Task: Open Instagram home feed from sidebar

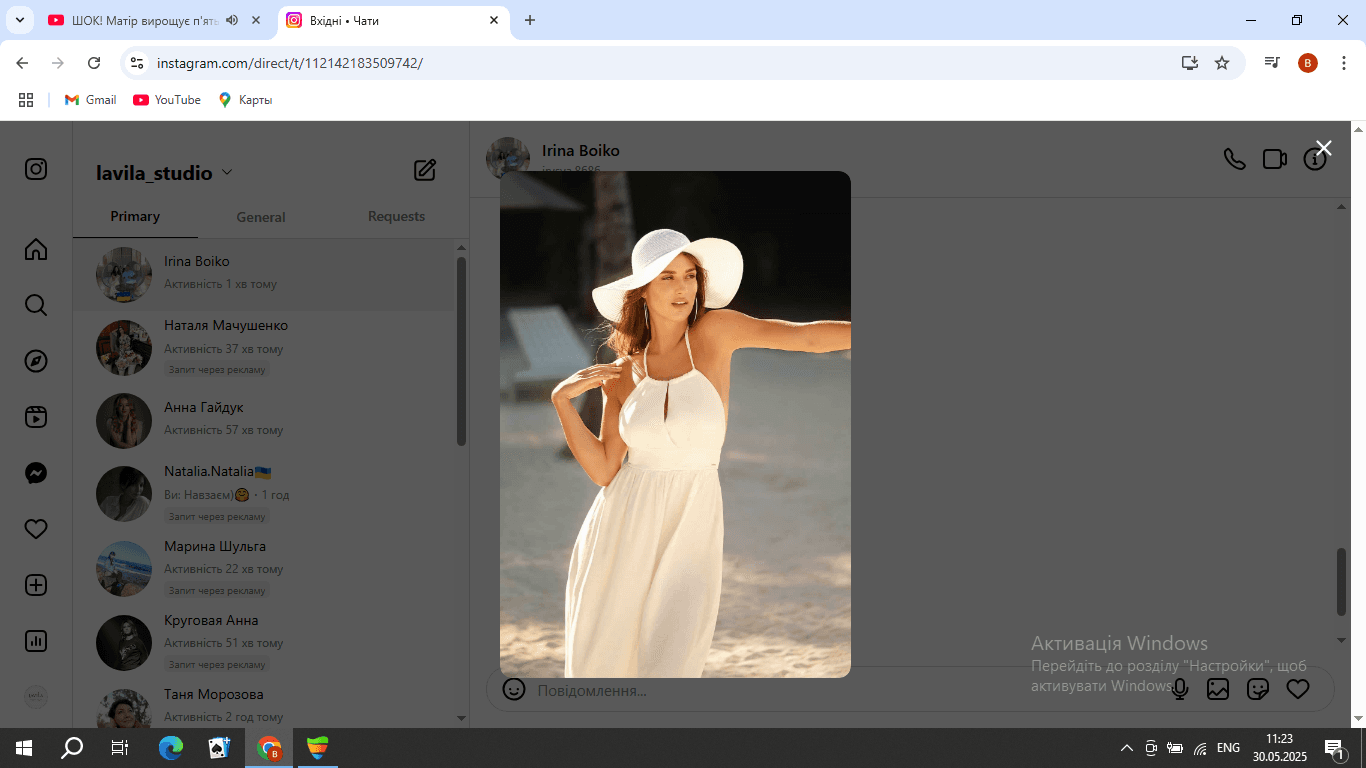Action: (36, 249)
